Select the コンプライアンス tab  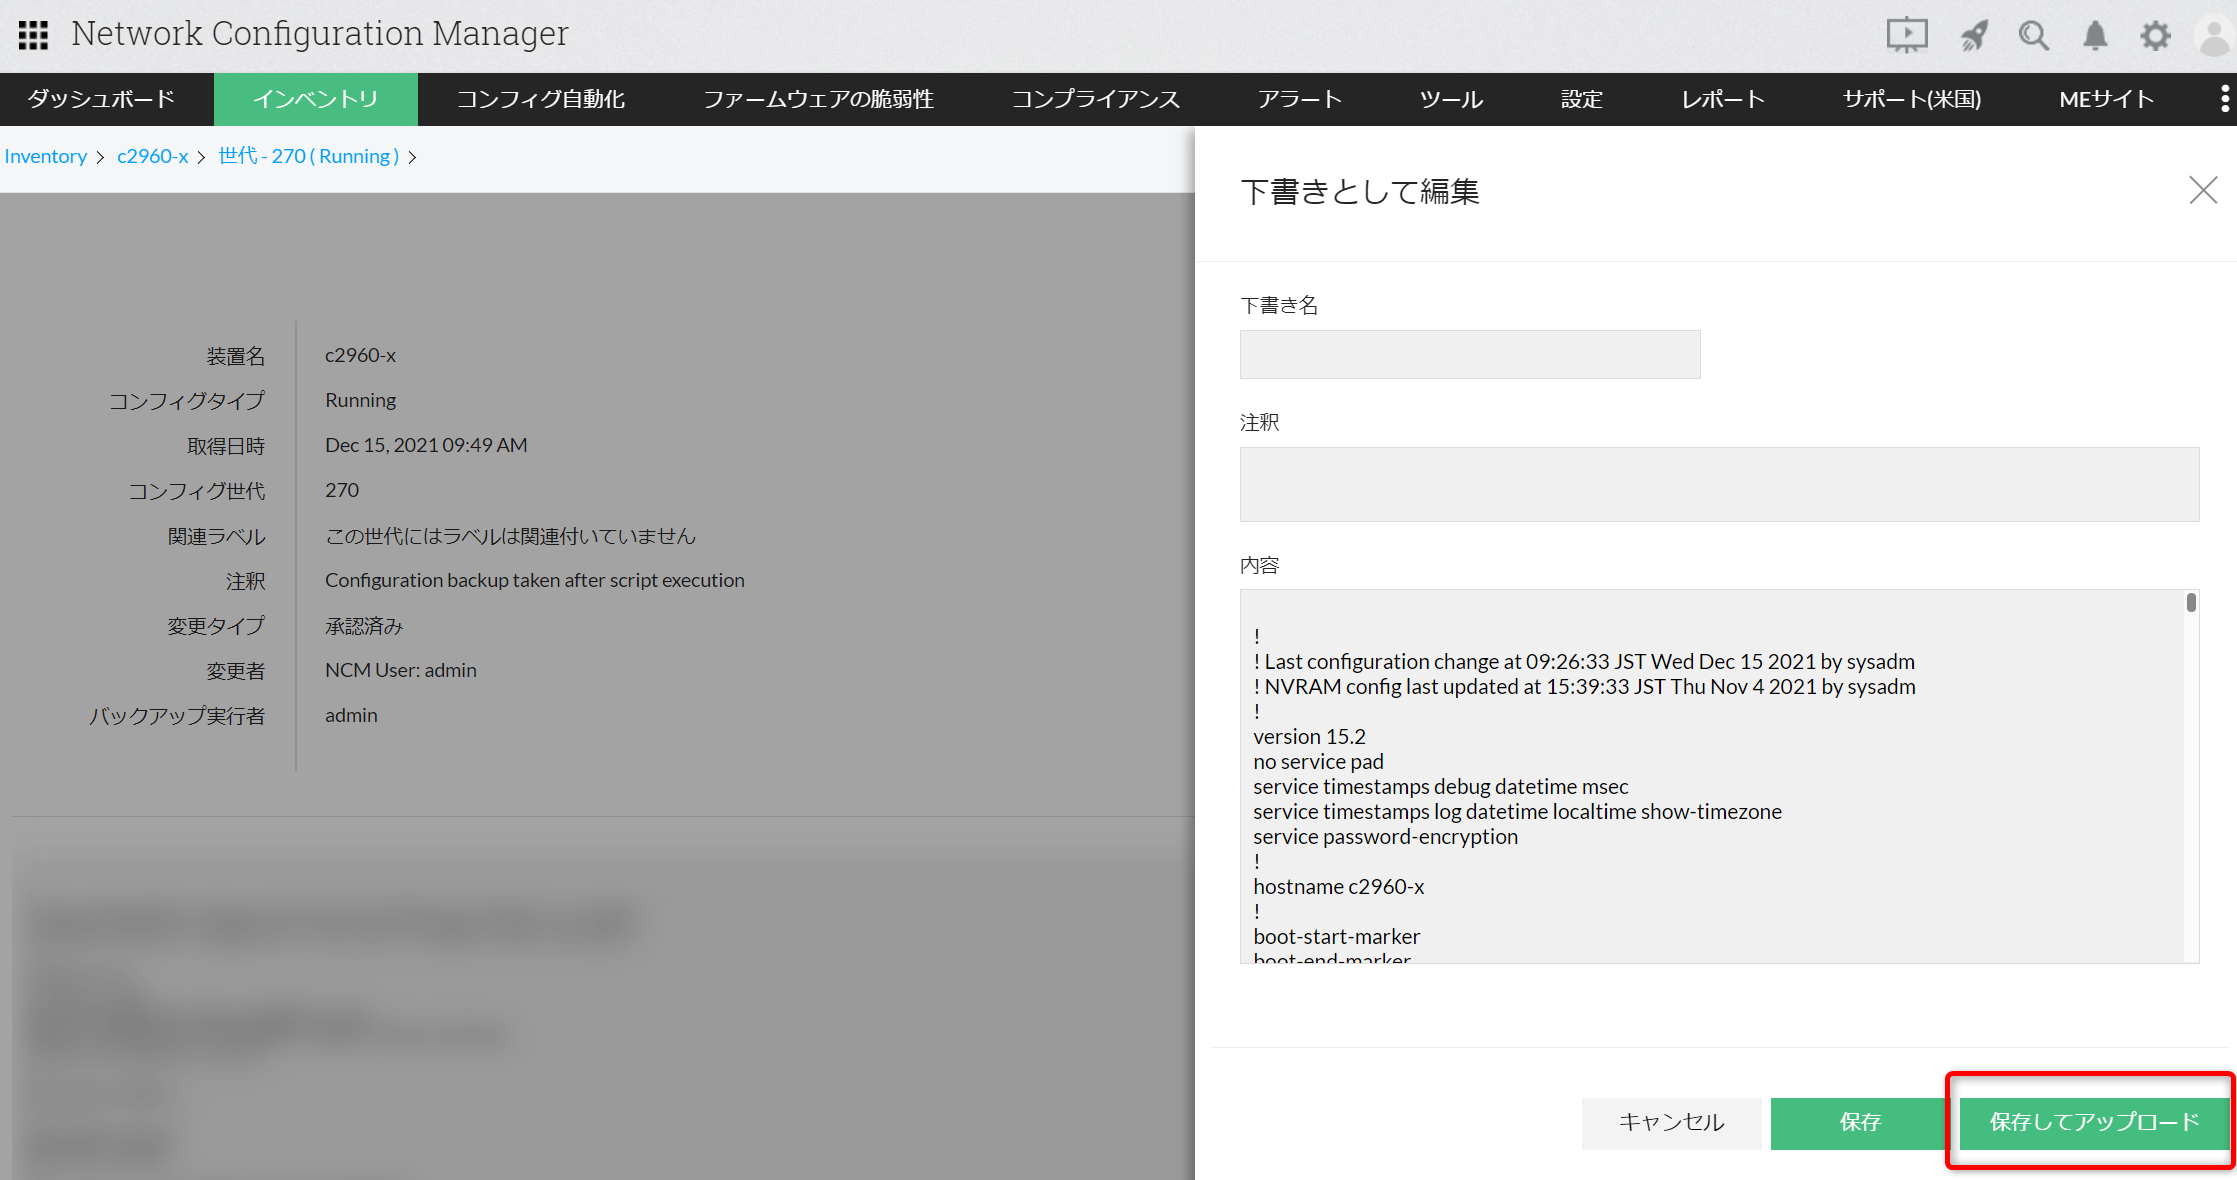point(1095,99)
